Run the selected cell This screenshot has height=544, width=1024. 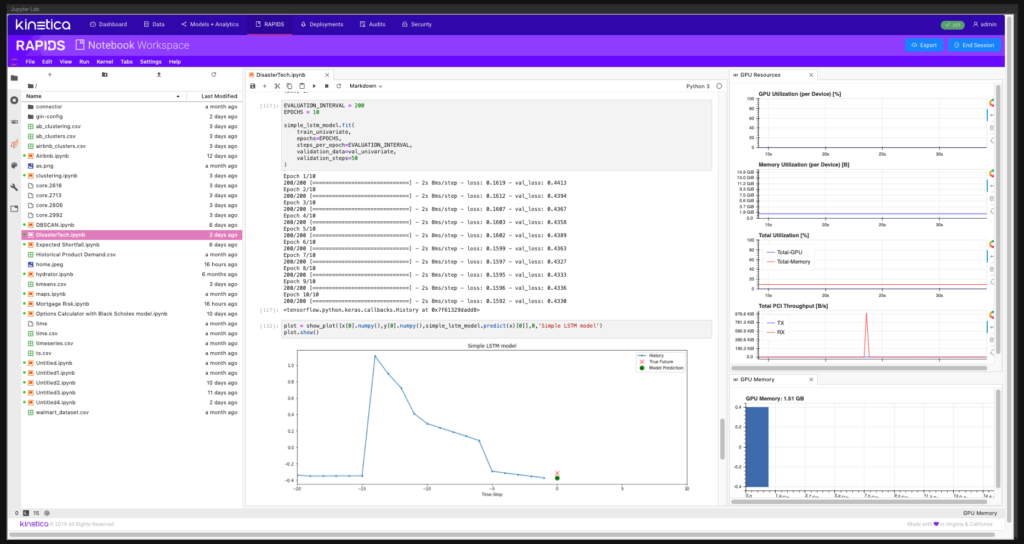point(313,86)
